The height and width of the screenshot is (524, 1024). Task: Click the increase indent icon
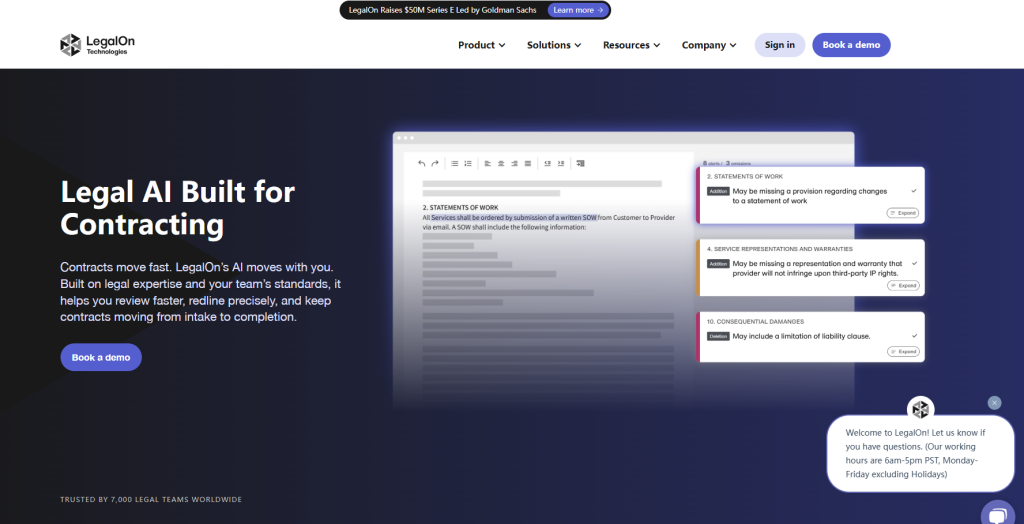pos(560,163)
